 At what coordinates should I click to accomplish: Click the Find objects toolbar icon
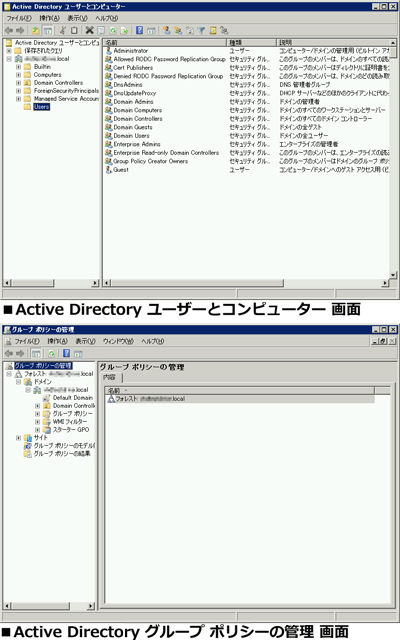[213, 30]
